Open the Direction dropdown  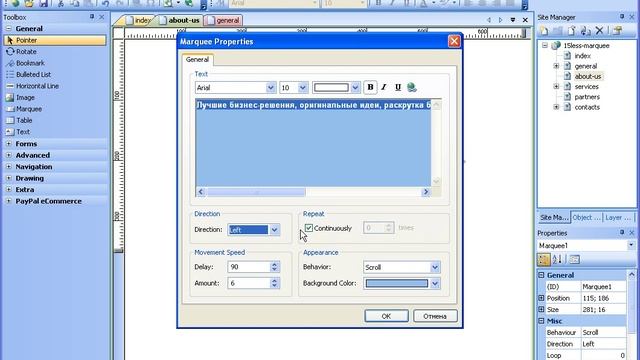[x=274, y=230]
